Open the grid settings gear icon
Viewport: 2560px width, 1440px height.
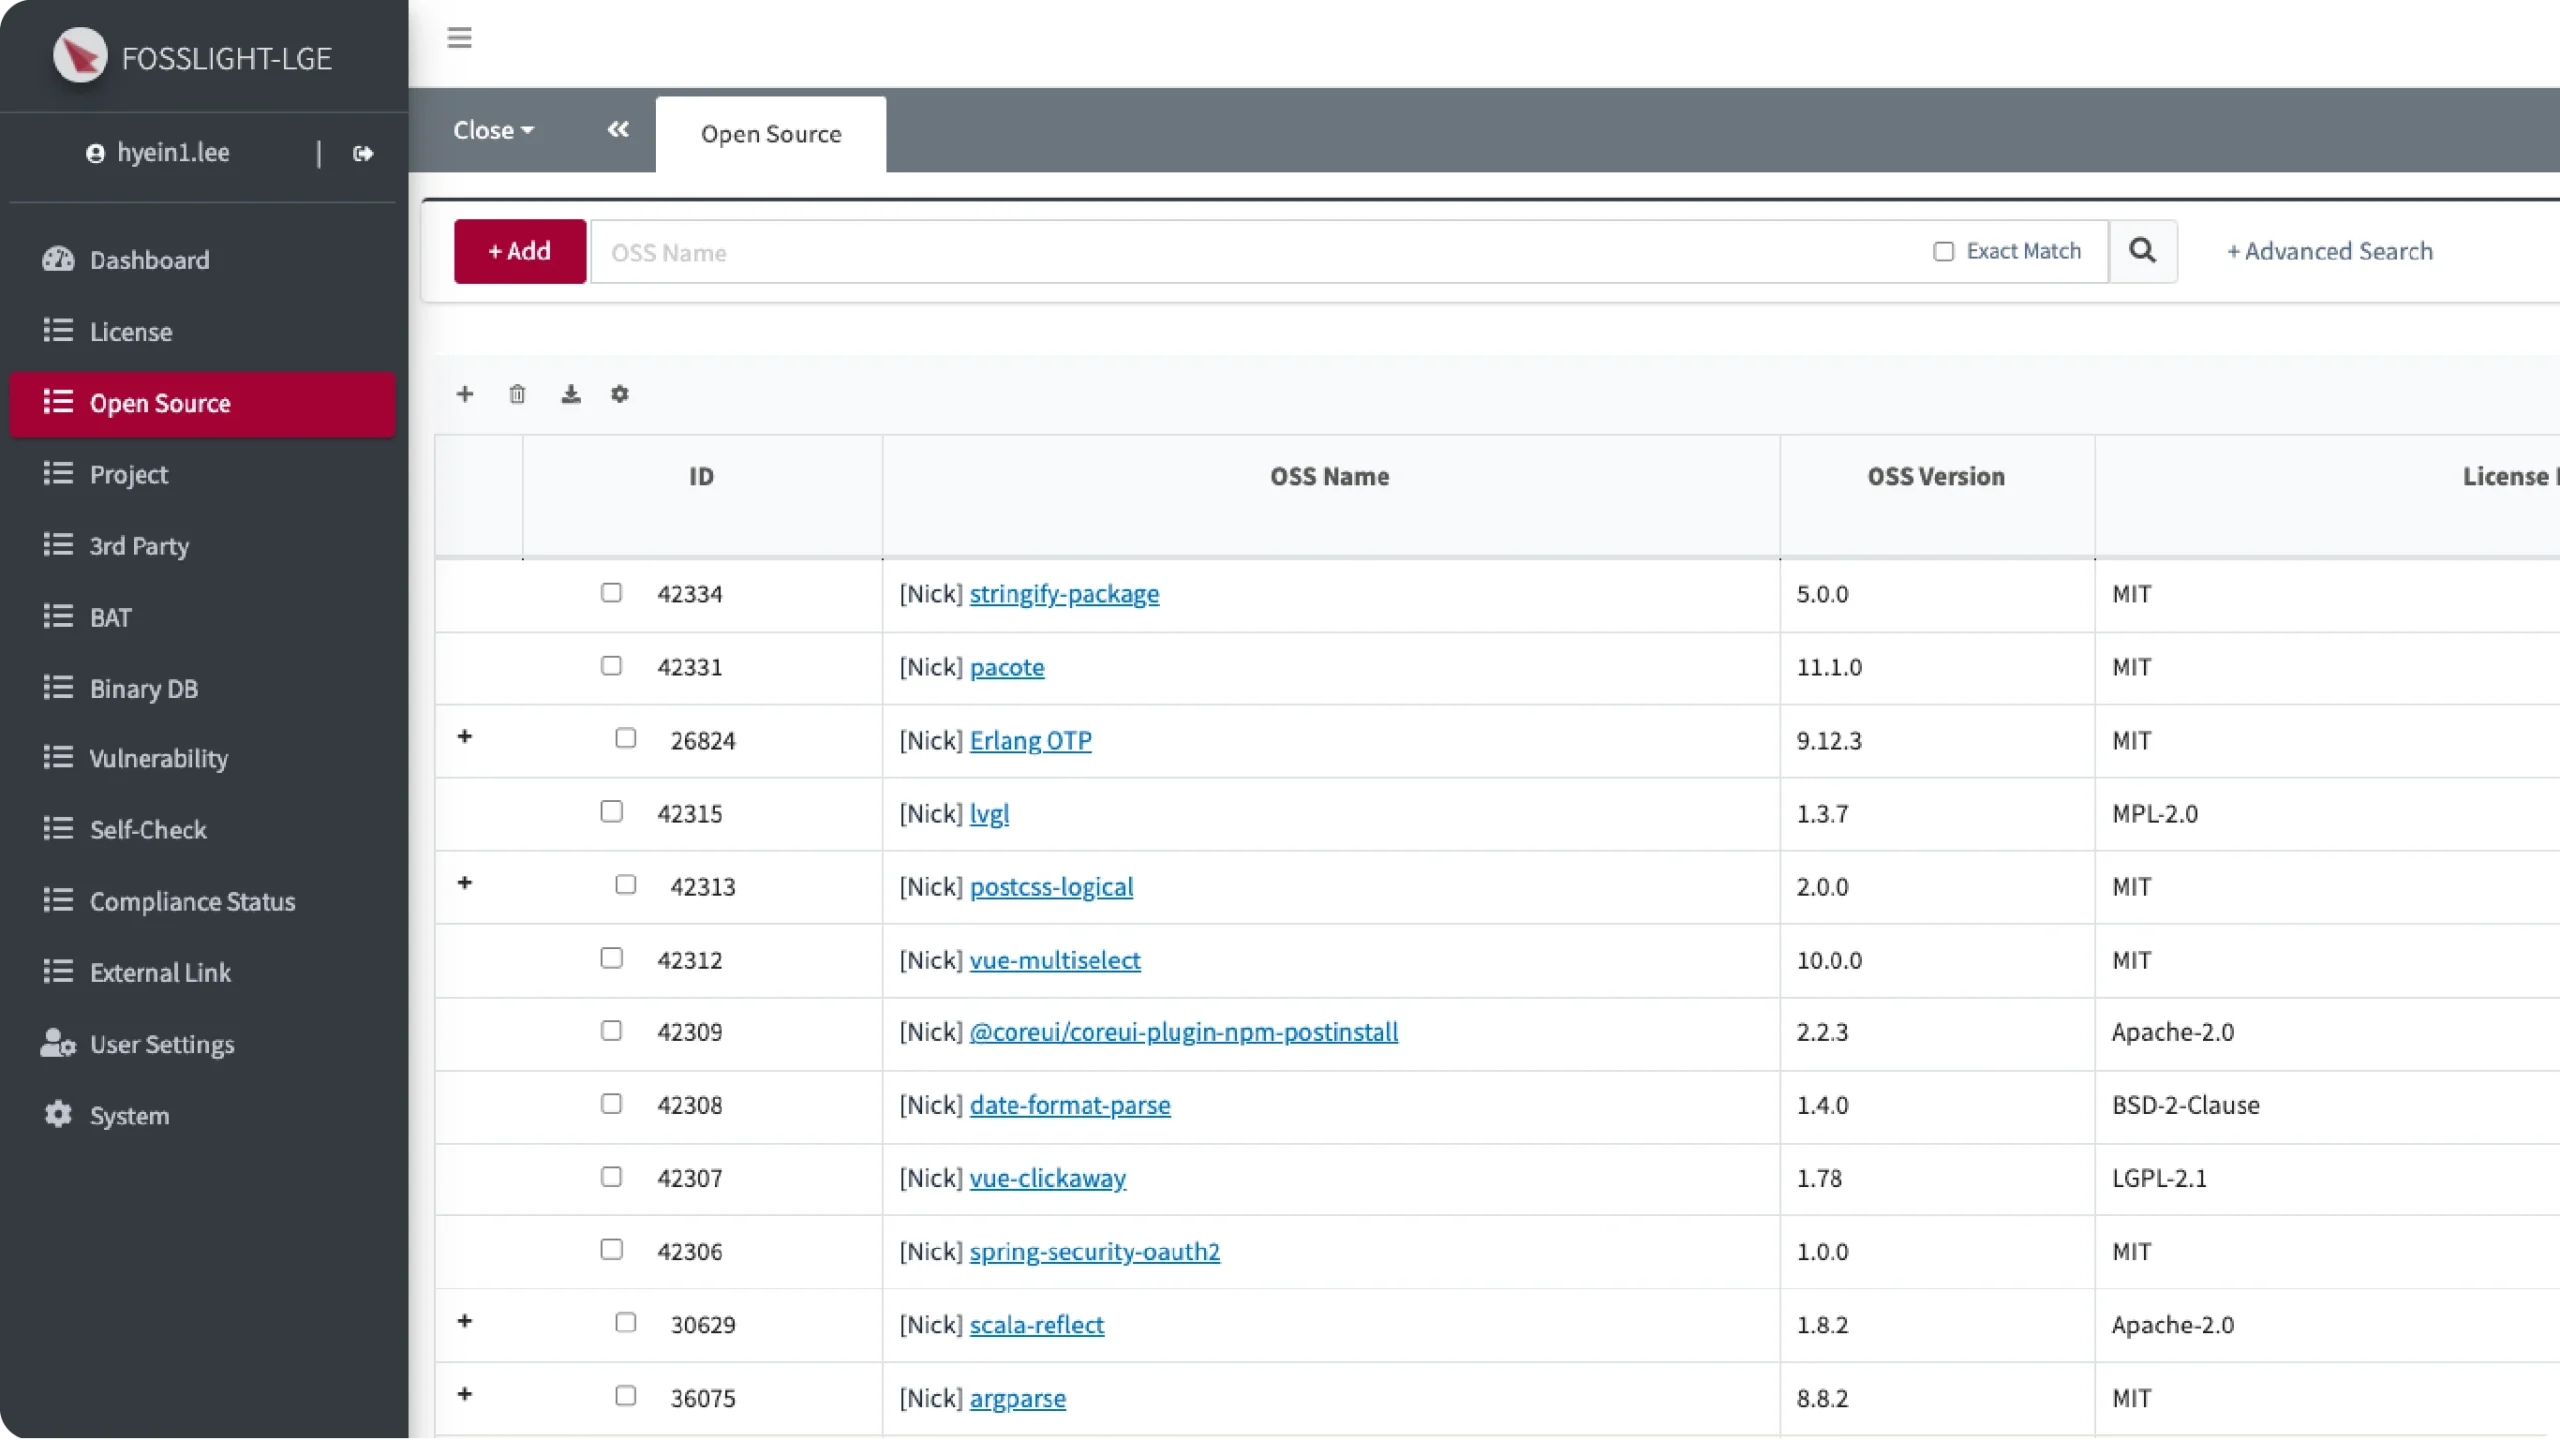pyautogui.click(x=620, y=394)
